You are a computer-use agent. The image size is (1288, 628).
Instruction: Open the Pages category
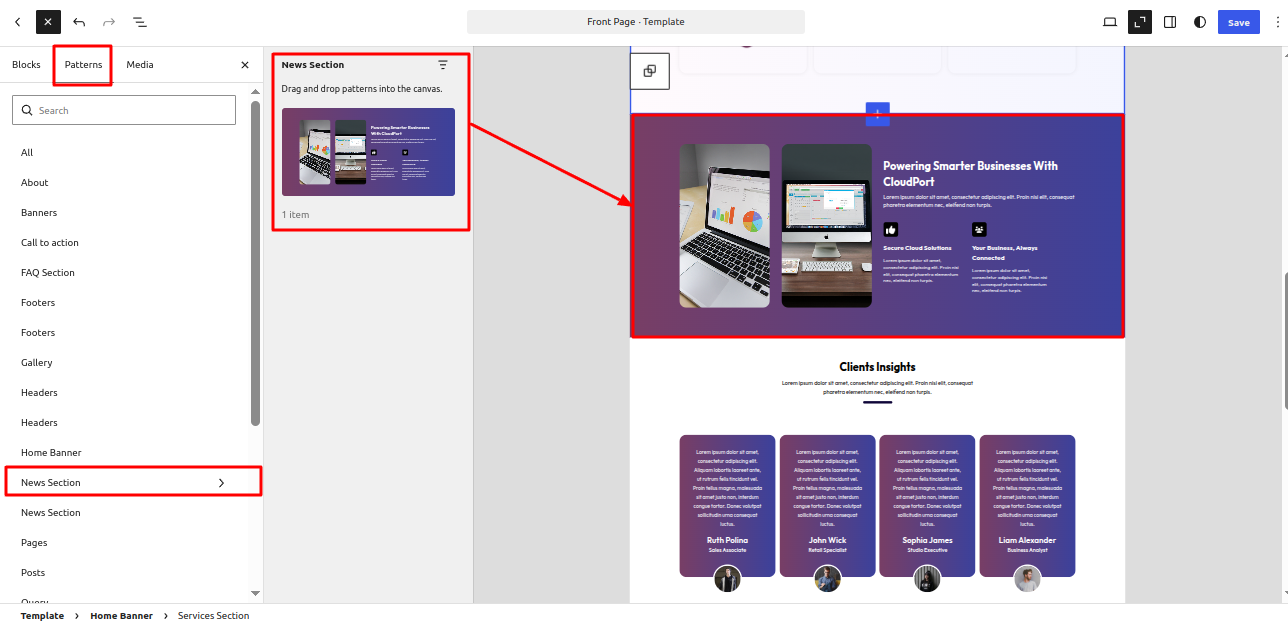click(34, 542)
